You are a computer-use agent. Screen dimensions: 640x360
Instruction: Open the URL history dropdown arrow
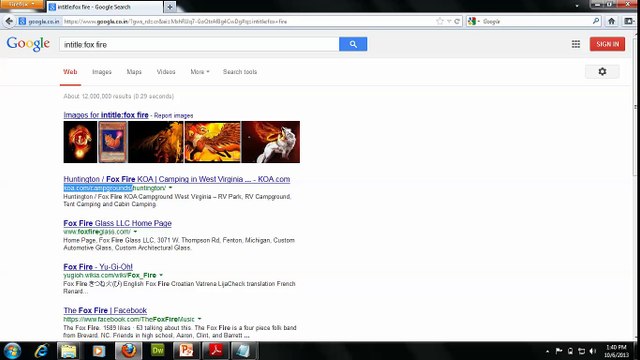click(449, 21)
